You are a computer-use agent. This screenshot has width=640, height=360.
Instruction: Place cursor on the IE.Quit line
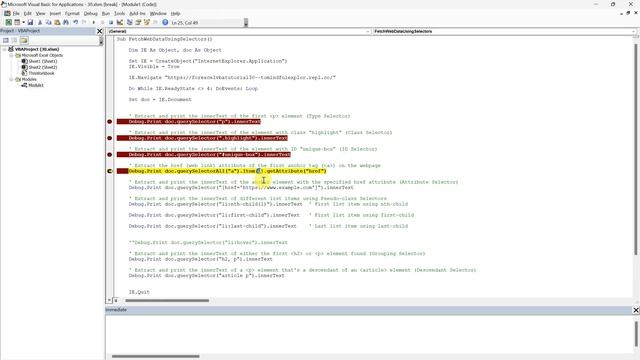point(139,292)
